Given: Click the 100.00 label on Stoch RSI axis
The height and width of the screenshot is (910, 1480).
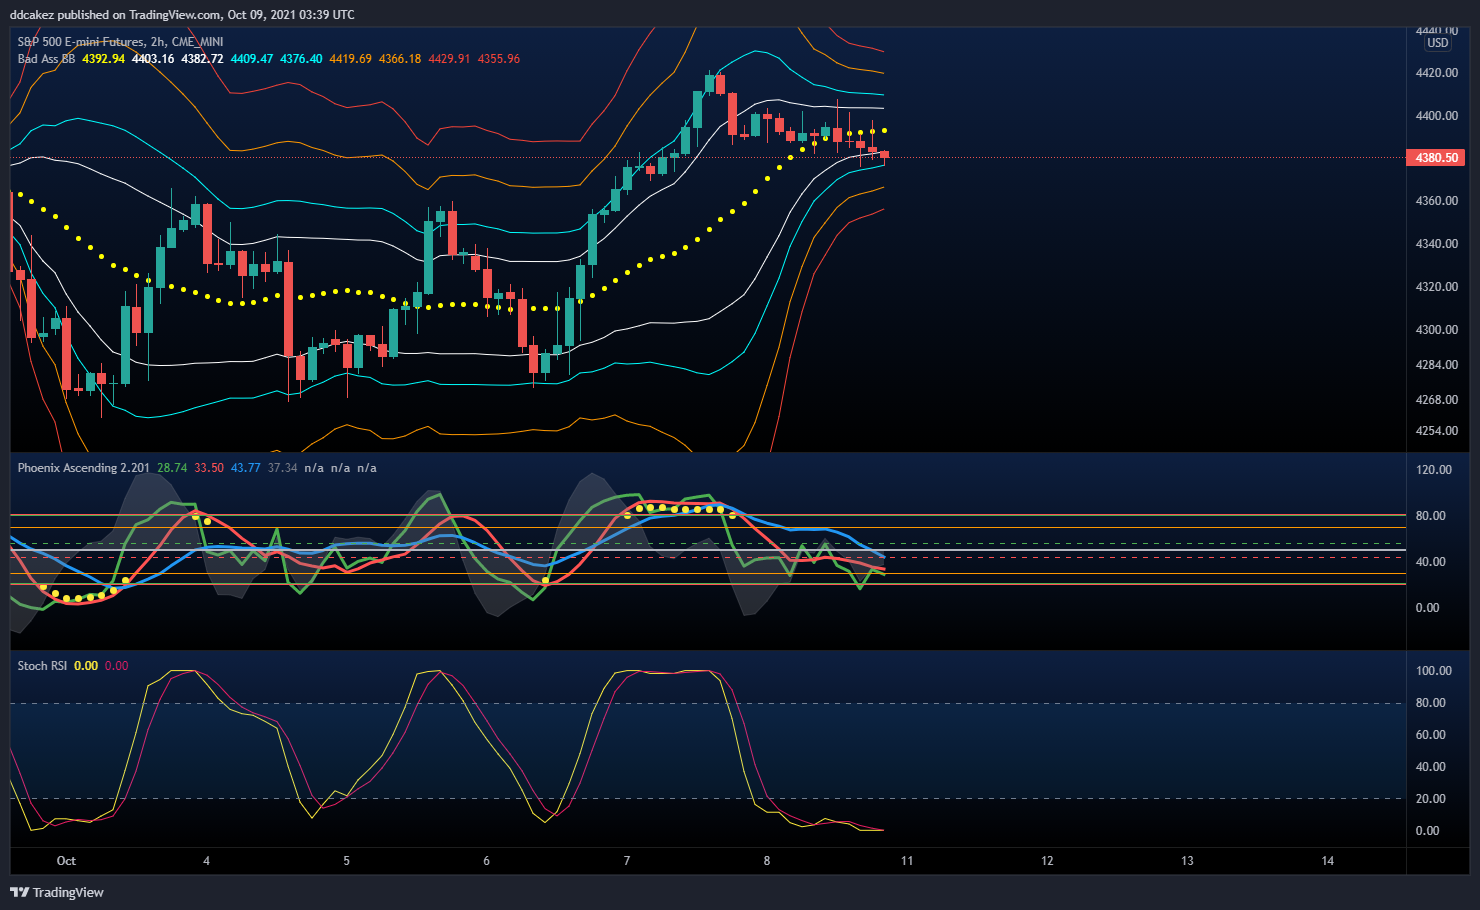Looking at the screenshot, I should point(1434,671).
